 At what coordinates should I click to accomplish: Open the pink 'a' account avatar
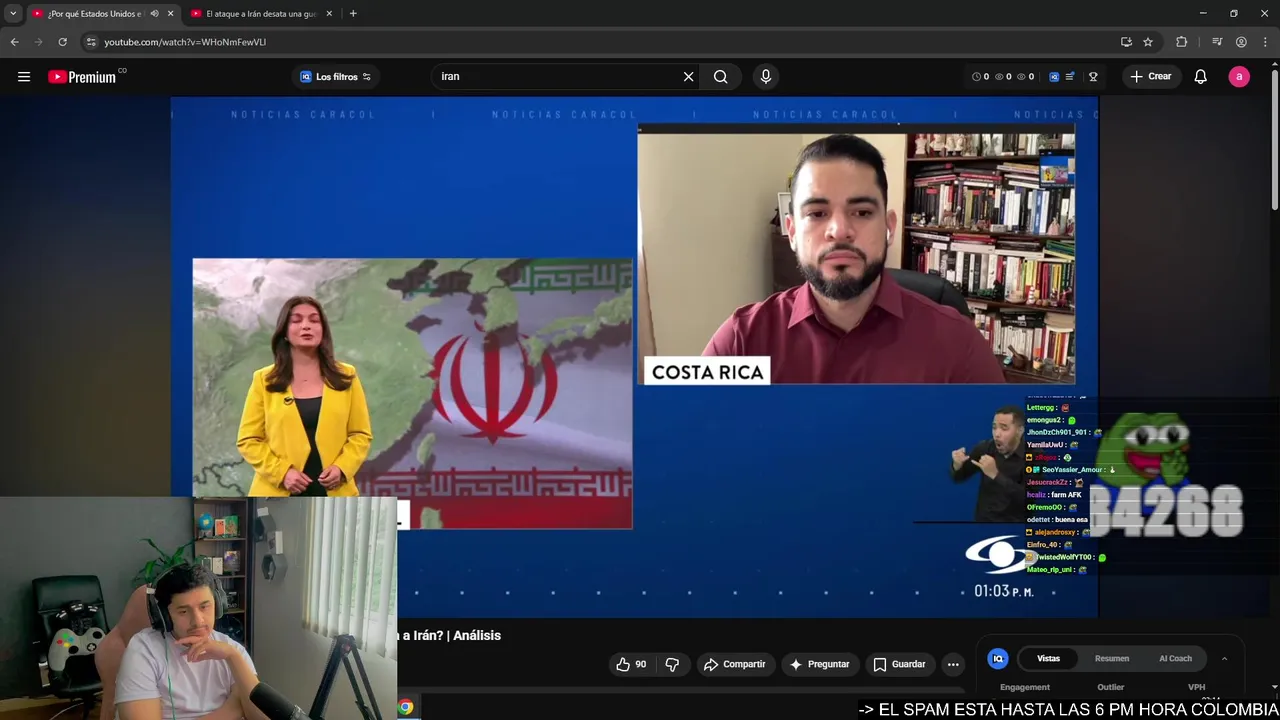point(1239,77)
